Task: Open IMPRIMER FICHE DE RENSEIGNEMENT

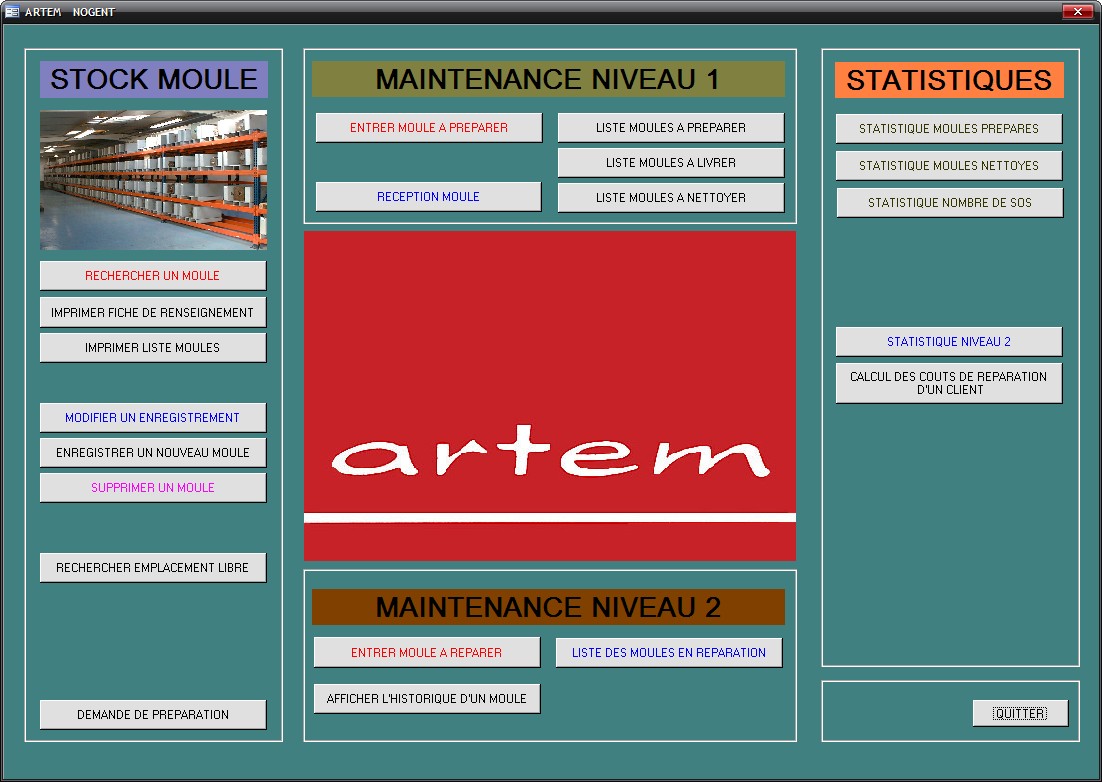Action: click(153, 313)
